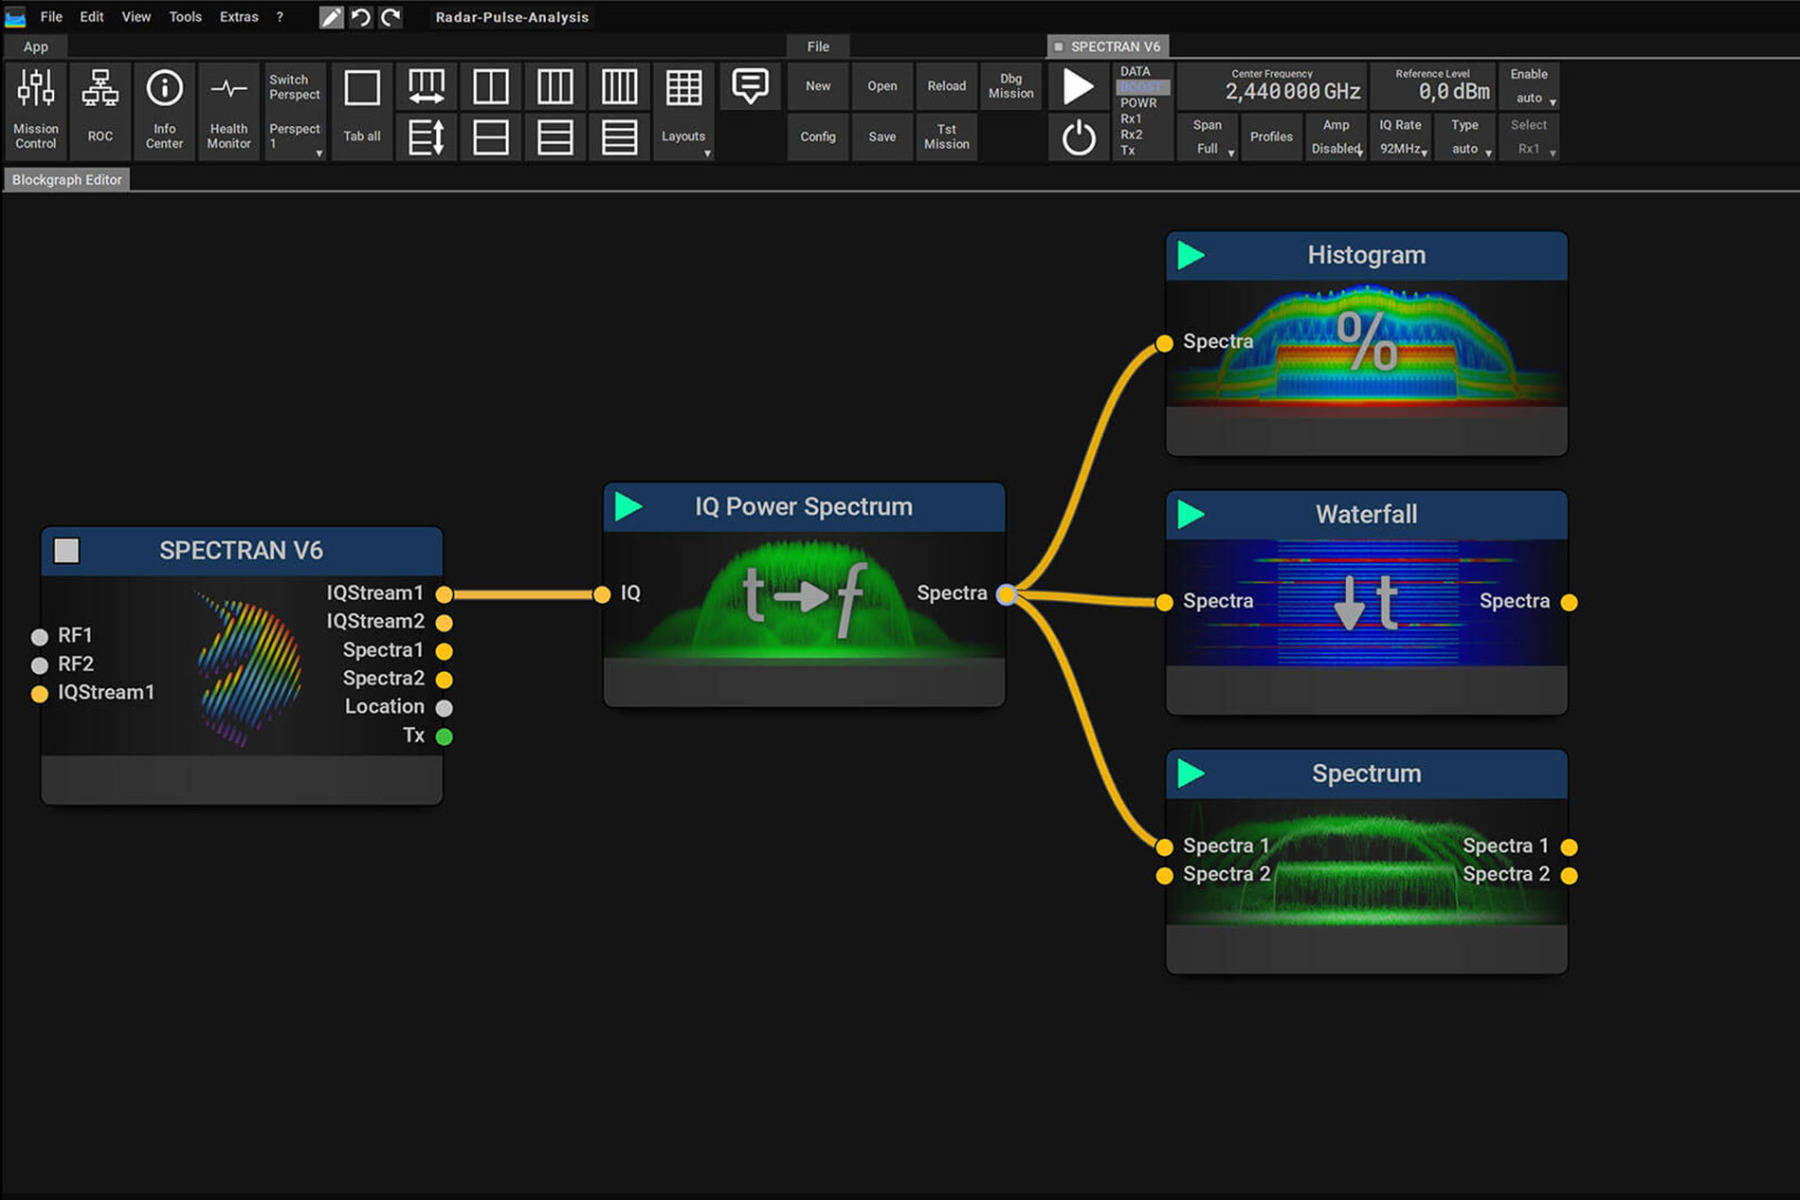Click the play icon on the Histogram block
This screenshot has width=1800, height=1200.
(x=1191, y=255)
